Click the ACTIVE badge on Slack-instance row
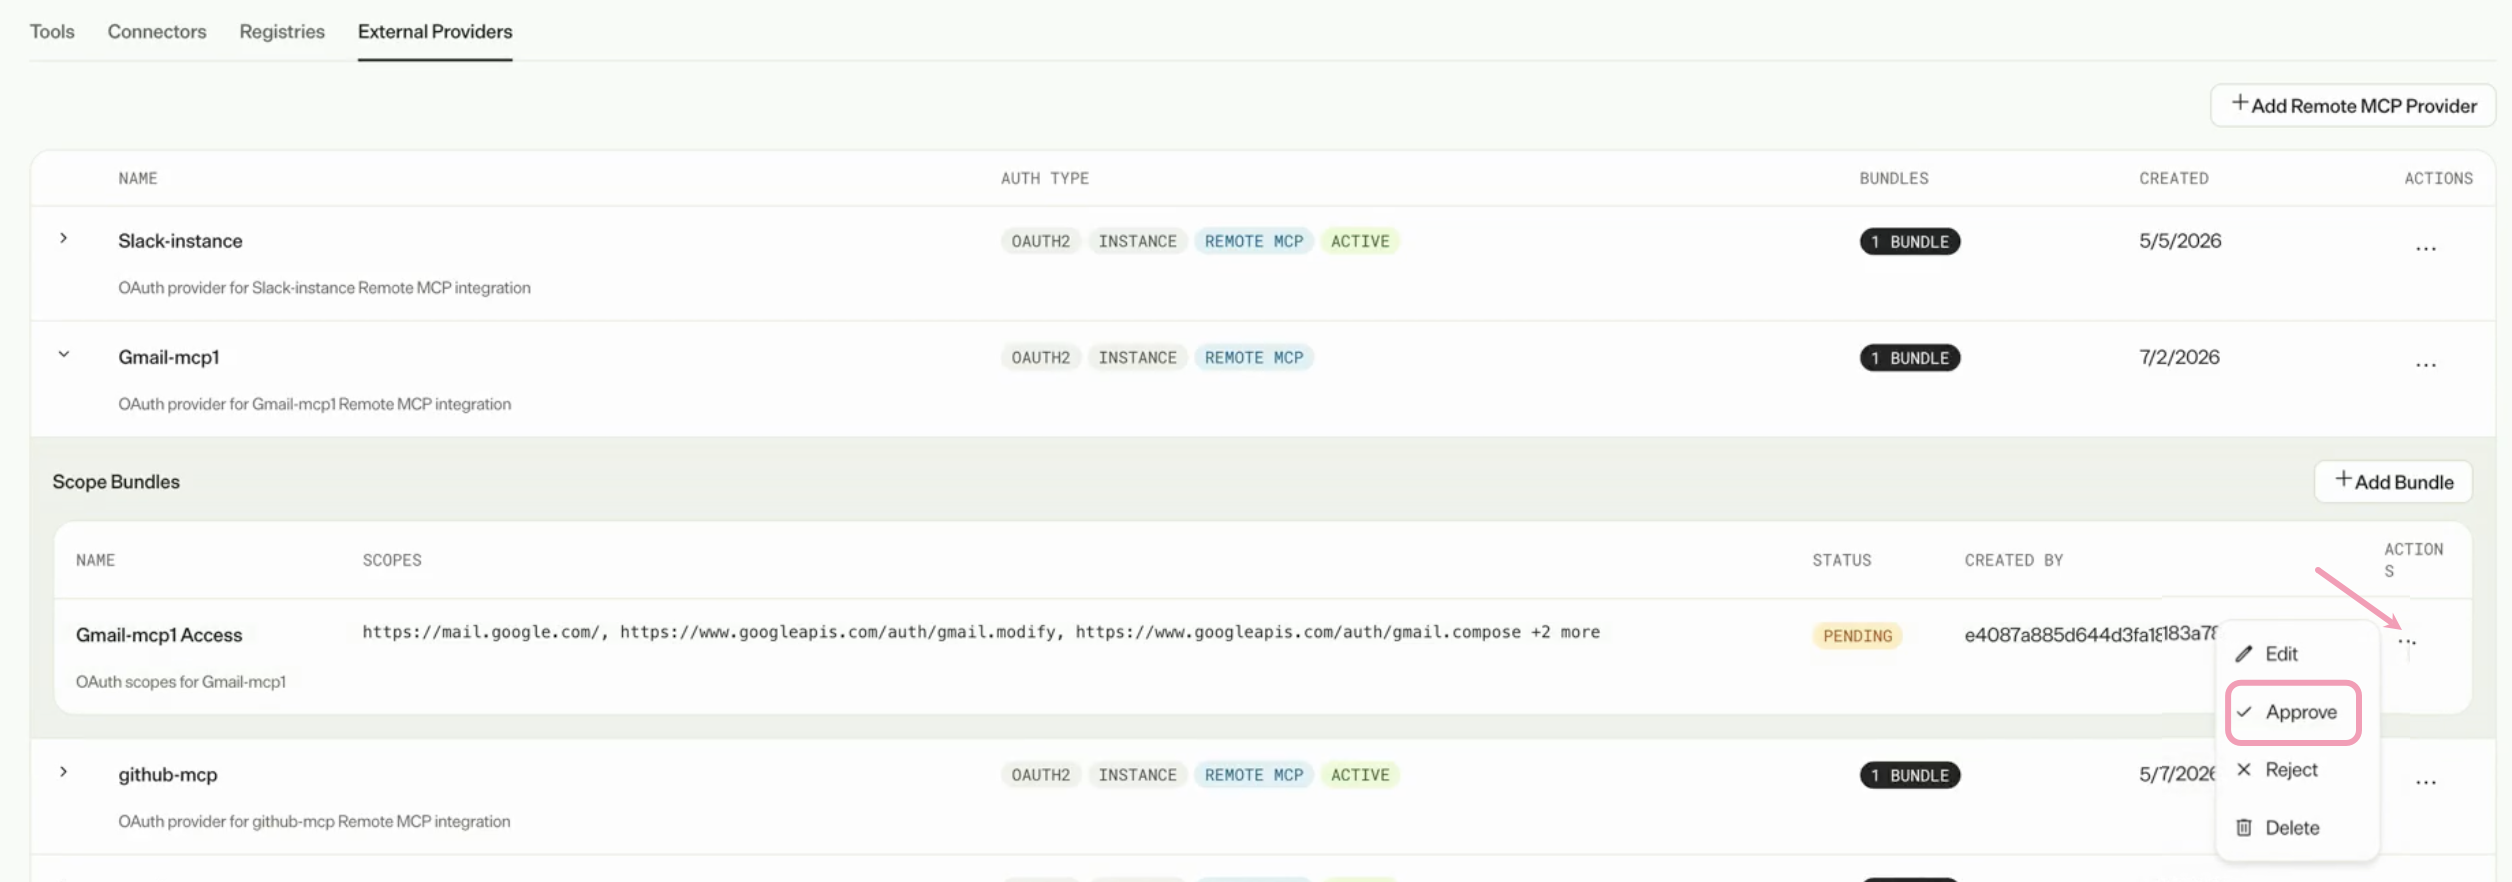 [x=1360, y=242]
